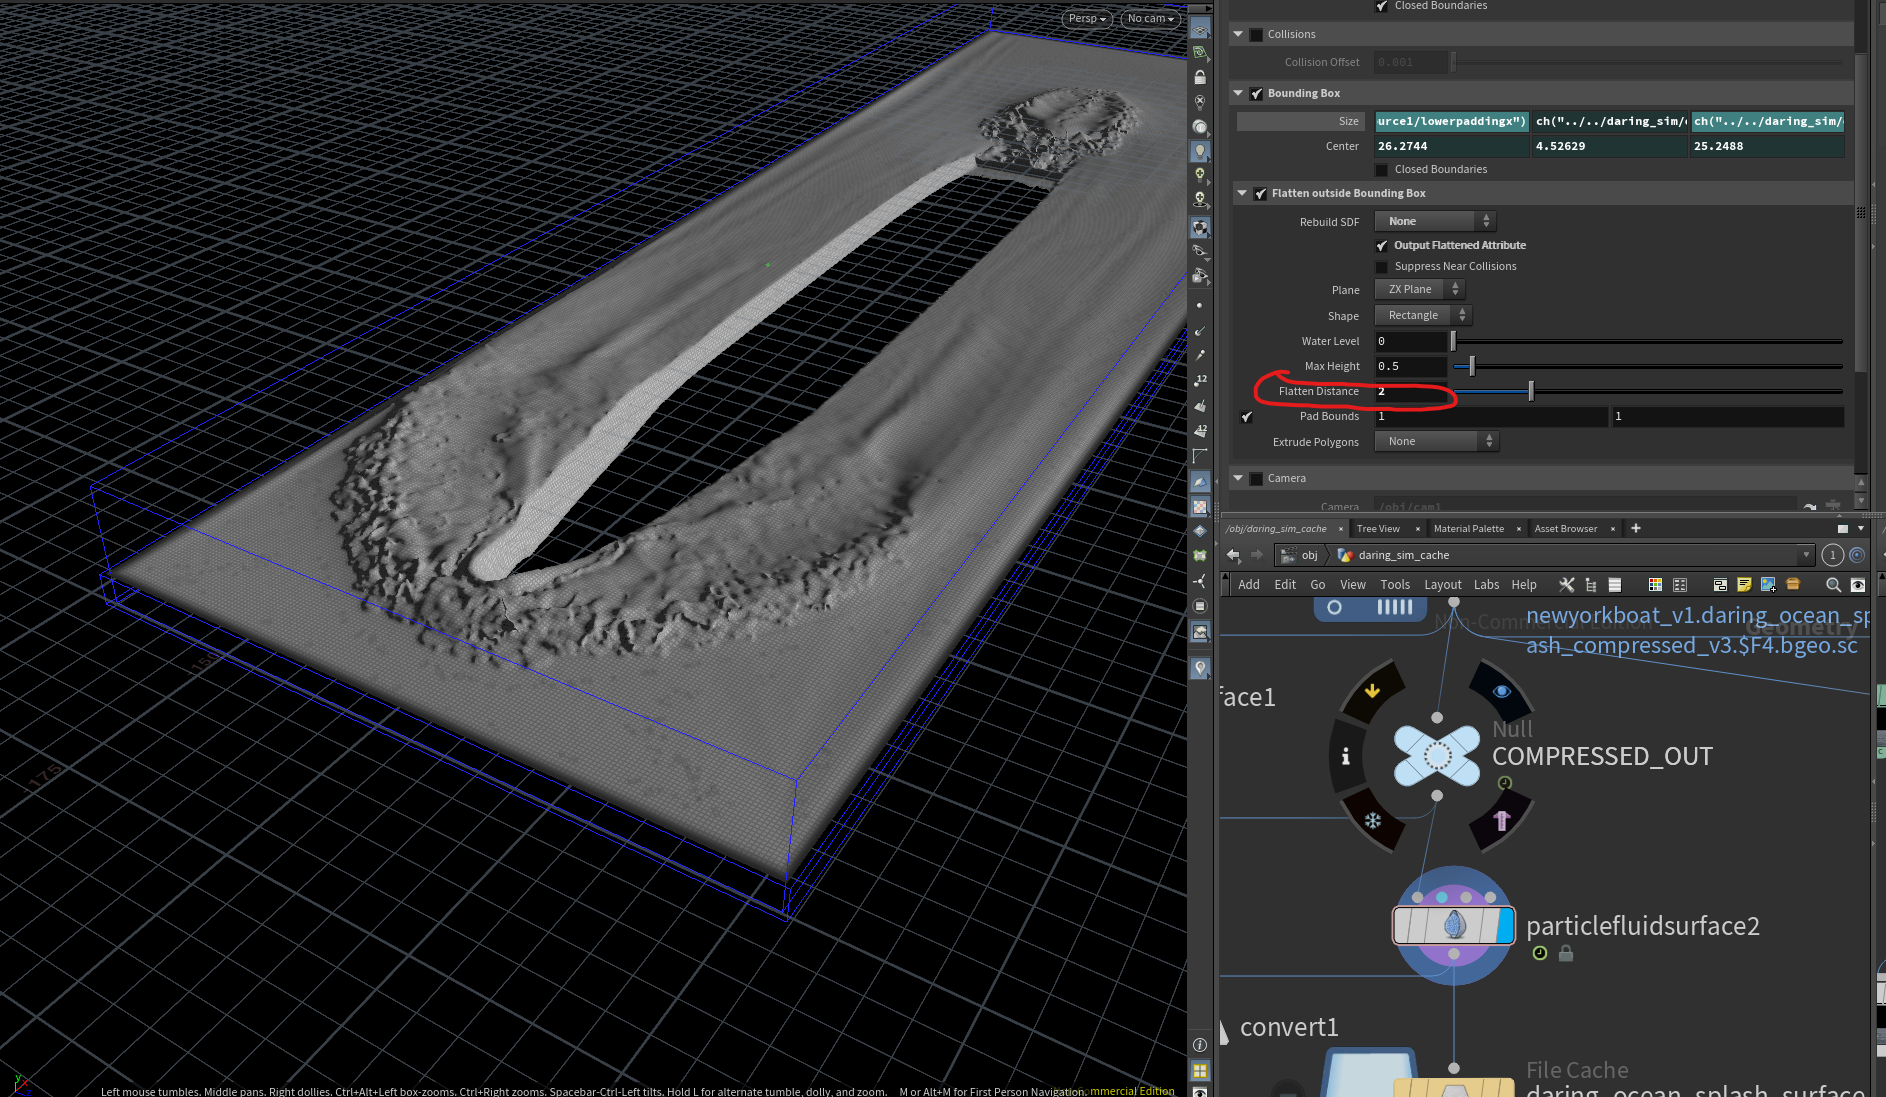Toggle primitive numbers display icon

click(1200, 431)
